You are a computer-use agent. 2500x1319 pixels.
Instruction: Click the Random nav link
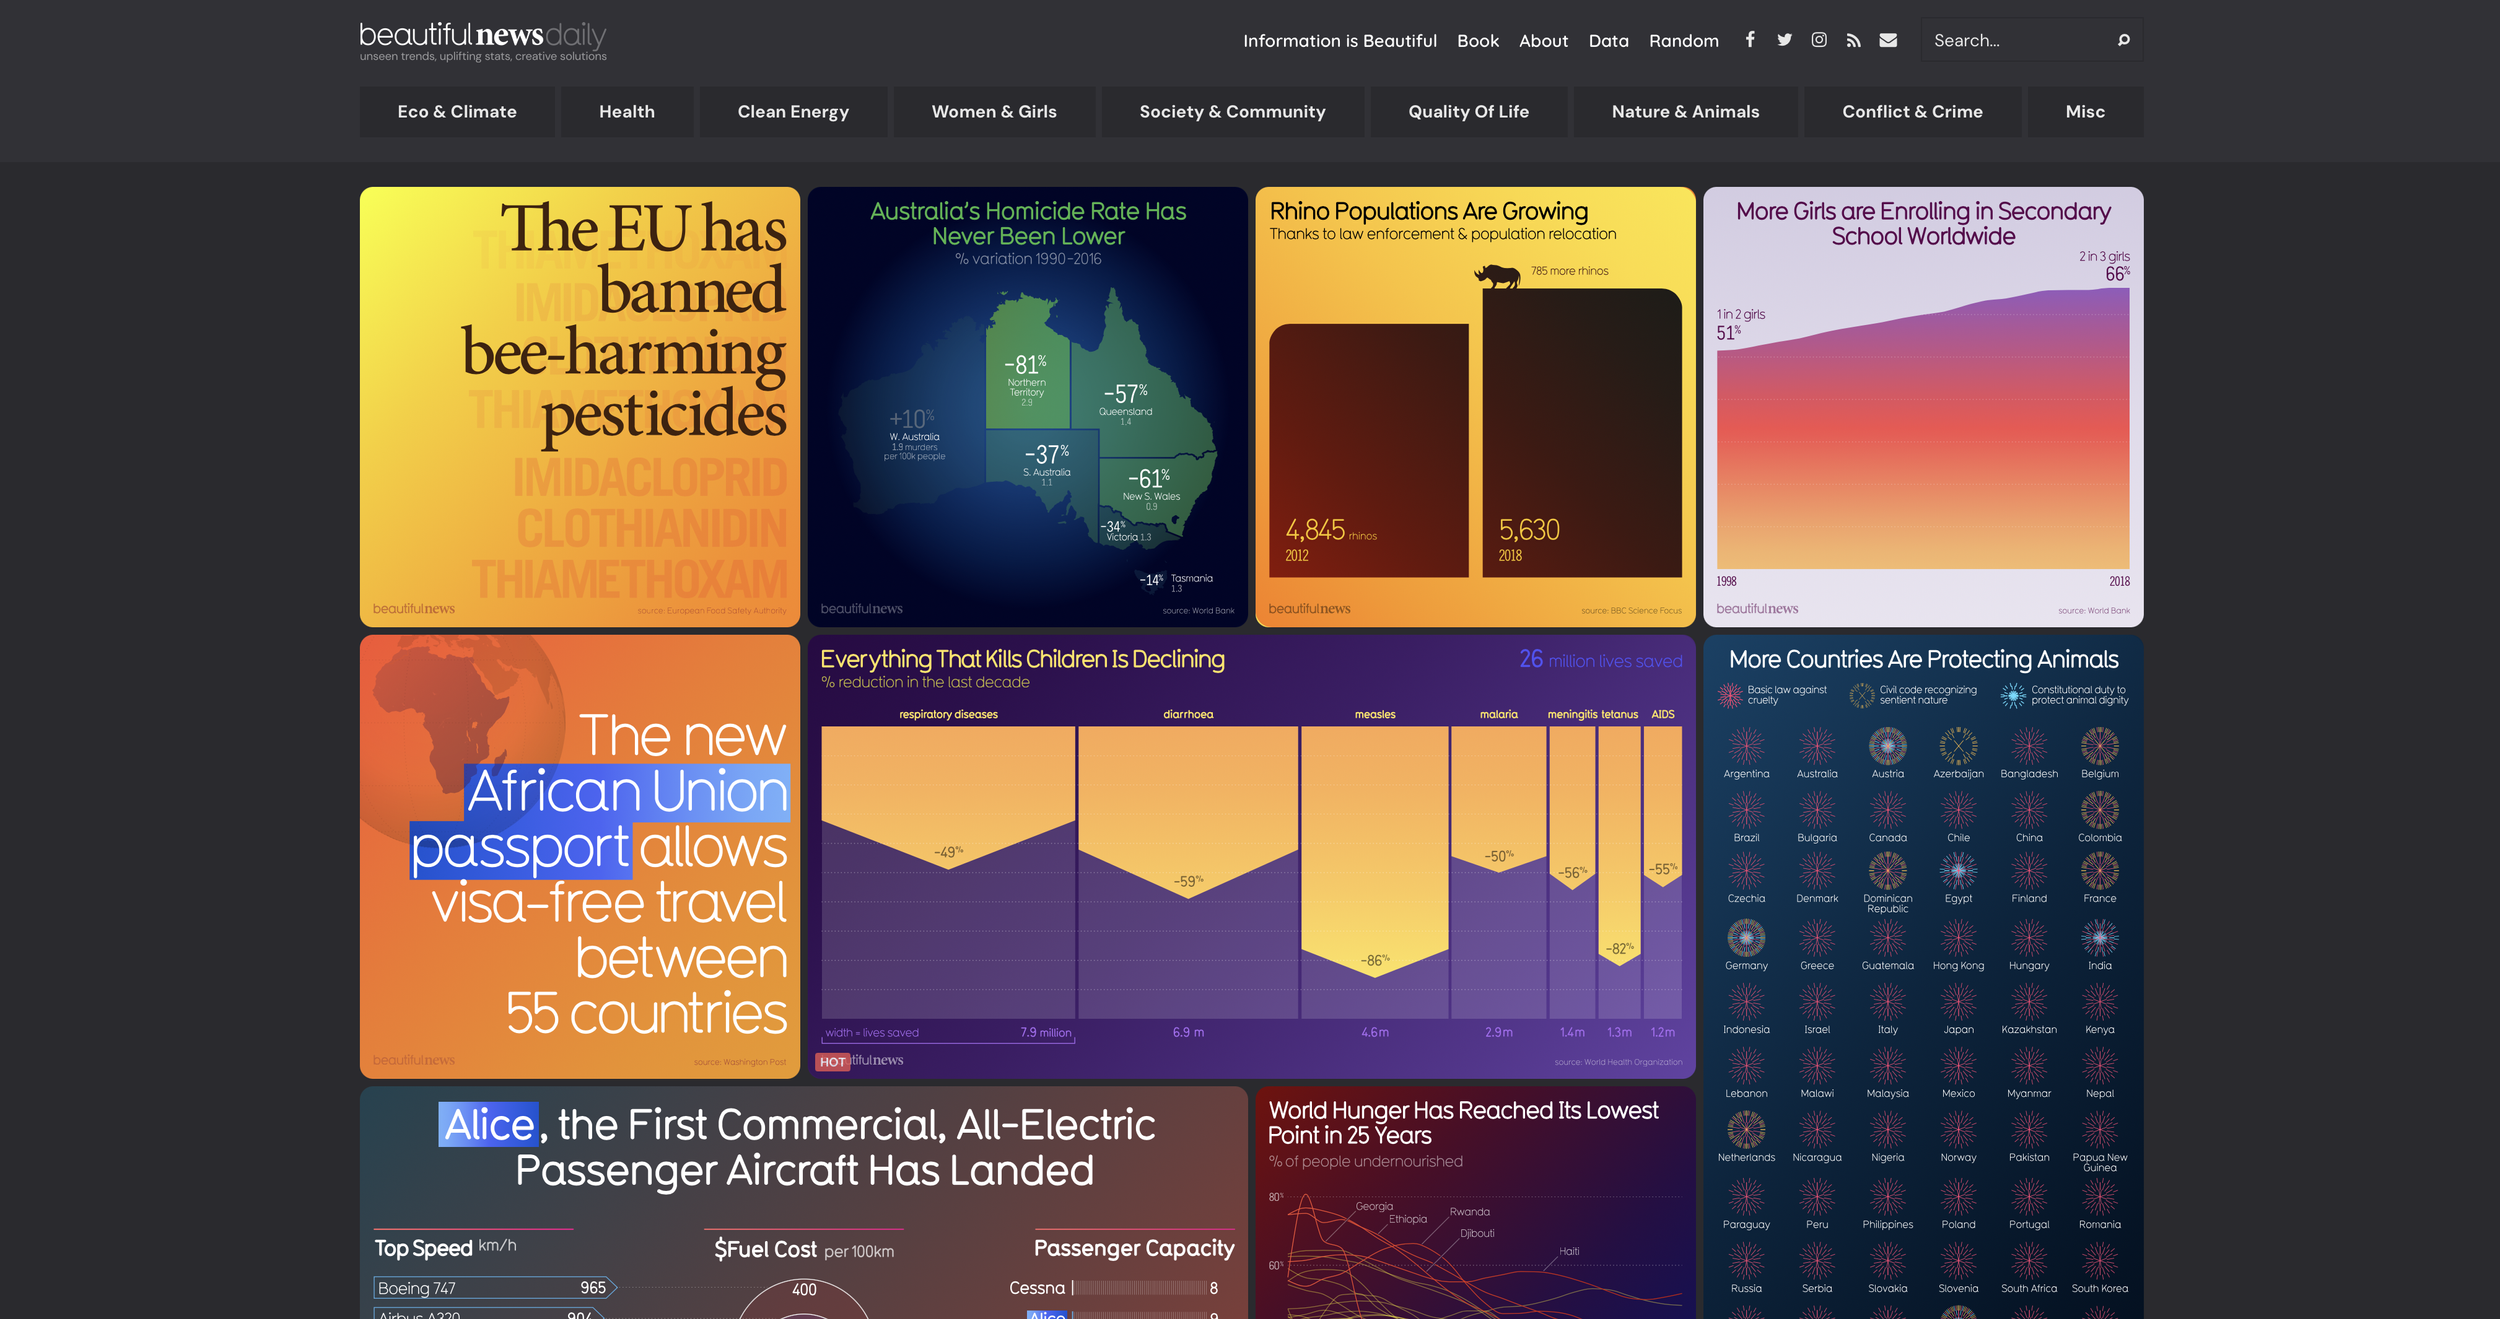1683,41
